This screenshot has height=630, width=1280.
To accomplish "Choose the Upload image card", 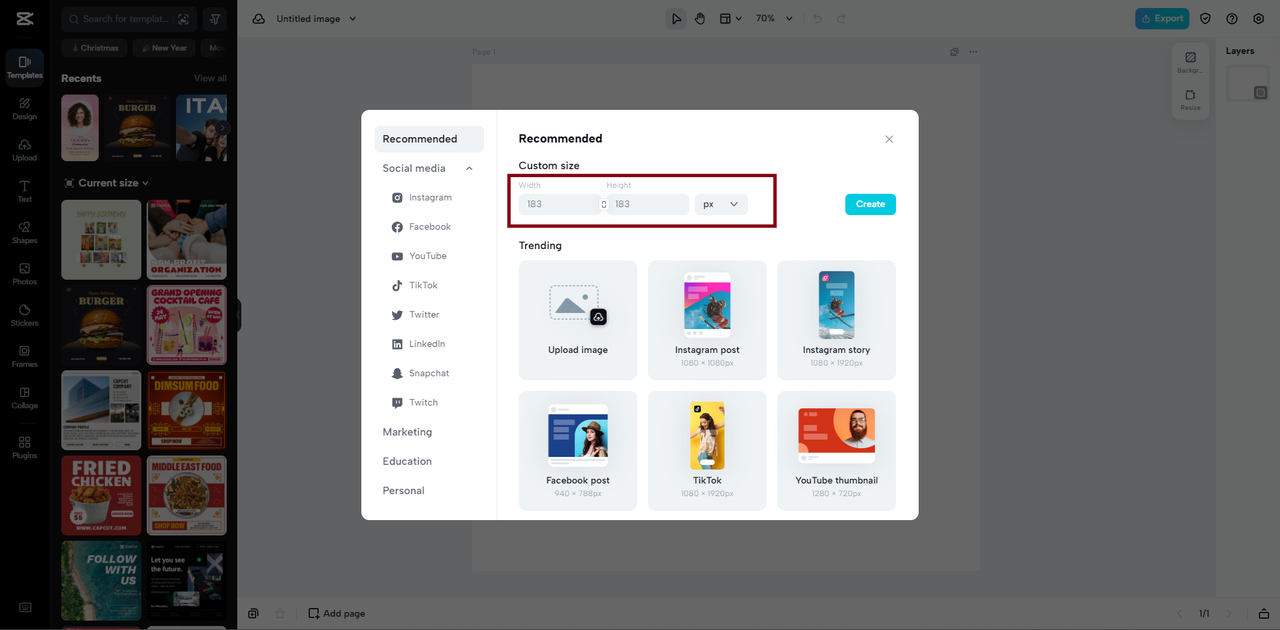I will coord(578,320).
